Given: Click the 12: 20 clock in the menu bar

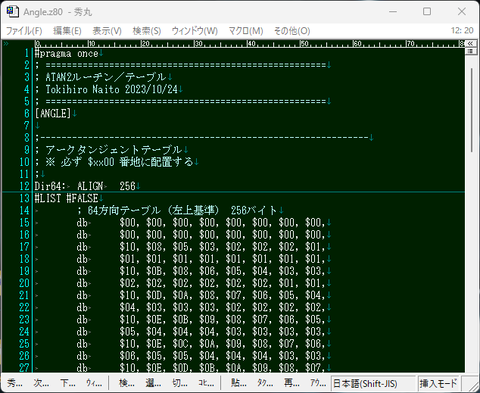Looking at the screenshot, I should click(x=462, y=31).
